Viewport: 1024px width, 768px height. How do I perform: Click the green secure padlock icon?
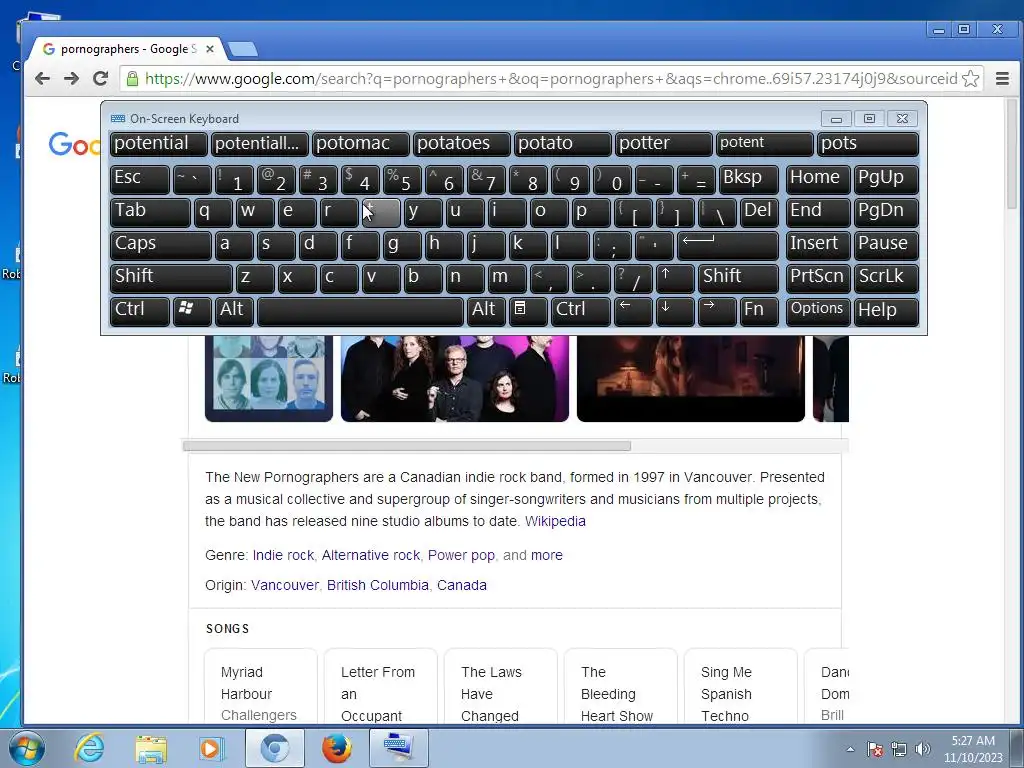[132, 79]
